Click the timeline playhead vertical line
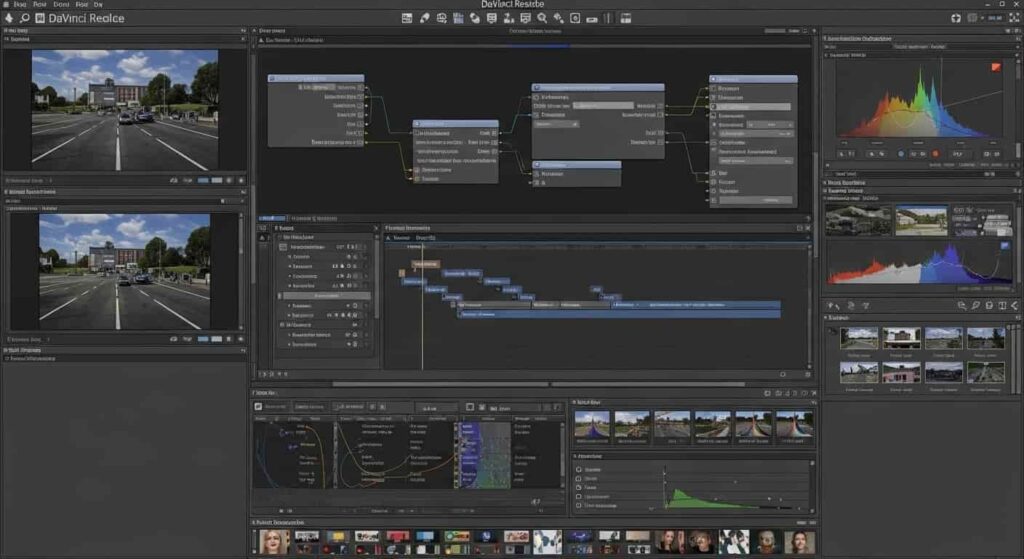The image size is (1024, 559). [423, 307]
